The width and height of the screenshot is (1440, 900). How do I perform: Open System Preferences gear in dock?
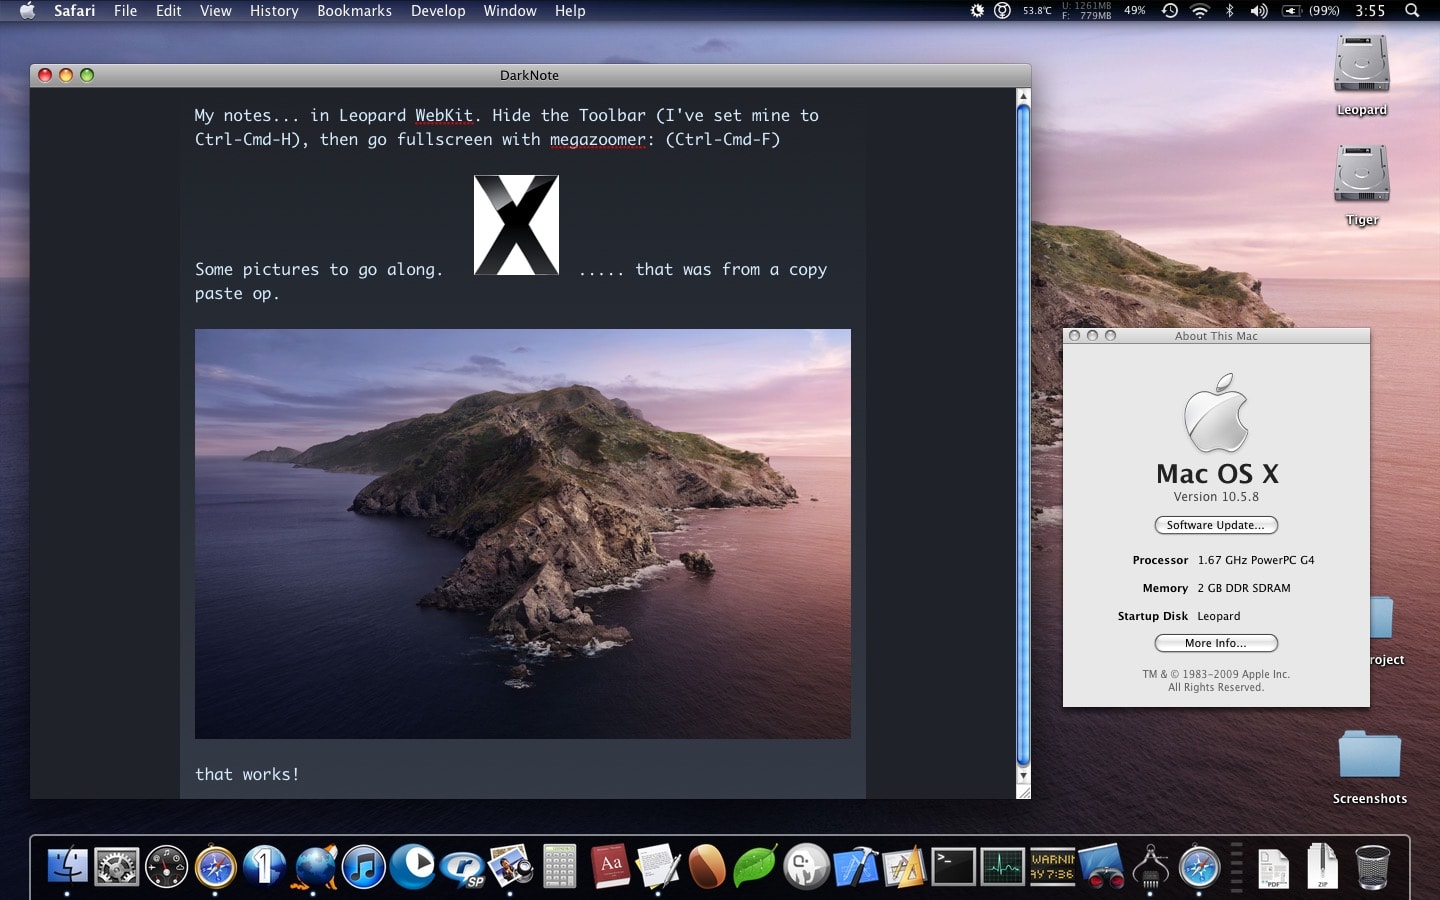[117, 866]
